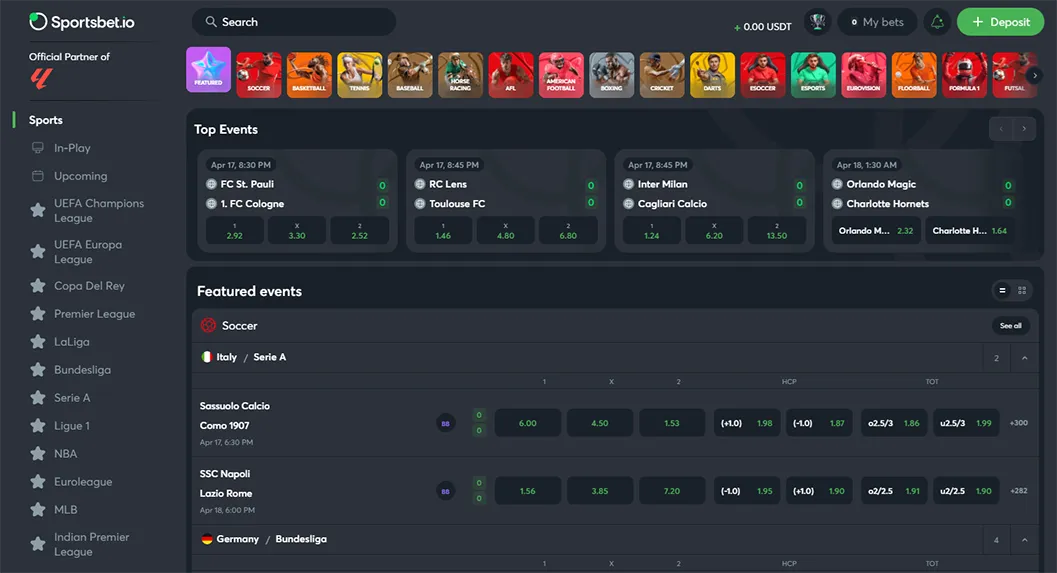Image resolution: width=1057 pixels, height=573 pixels.
Task: Open My bets
Action: (876, 22)
